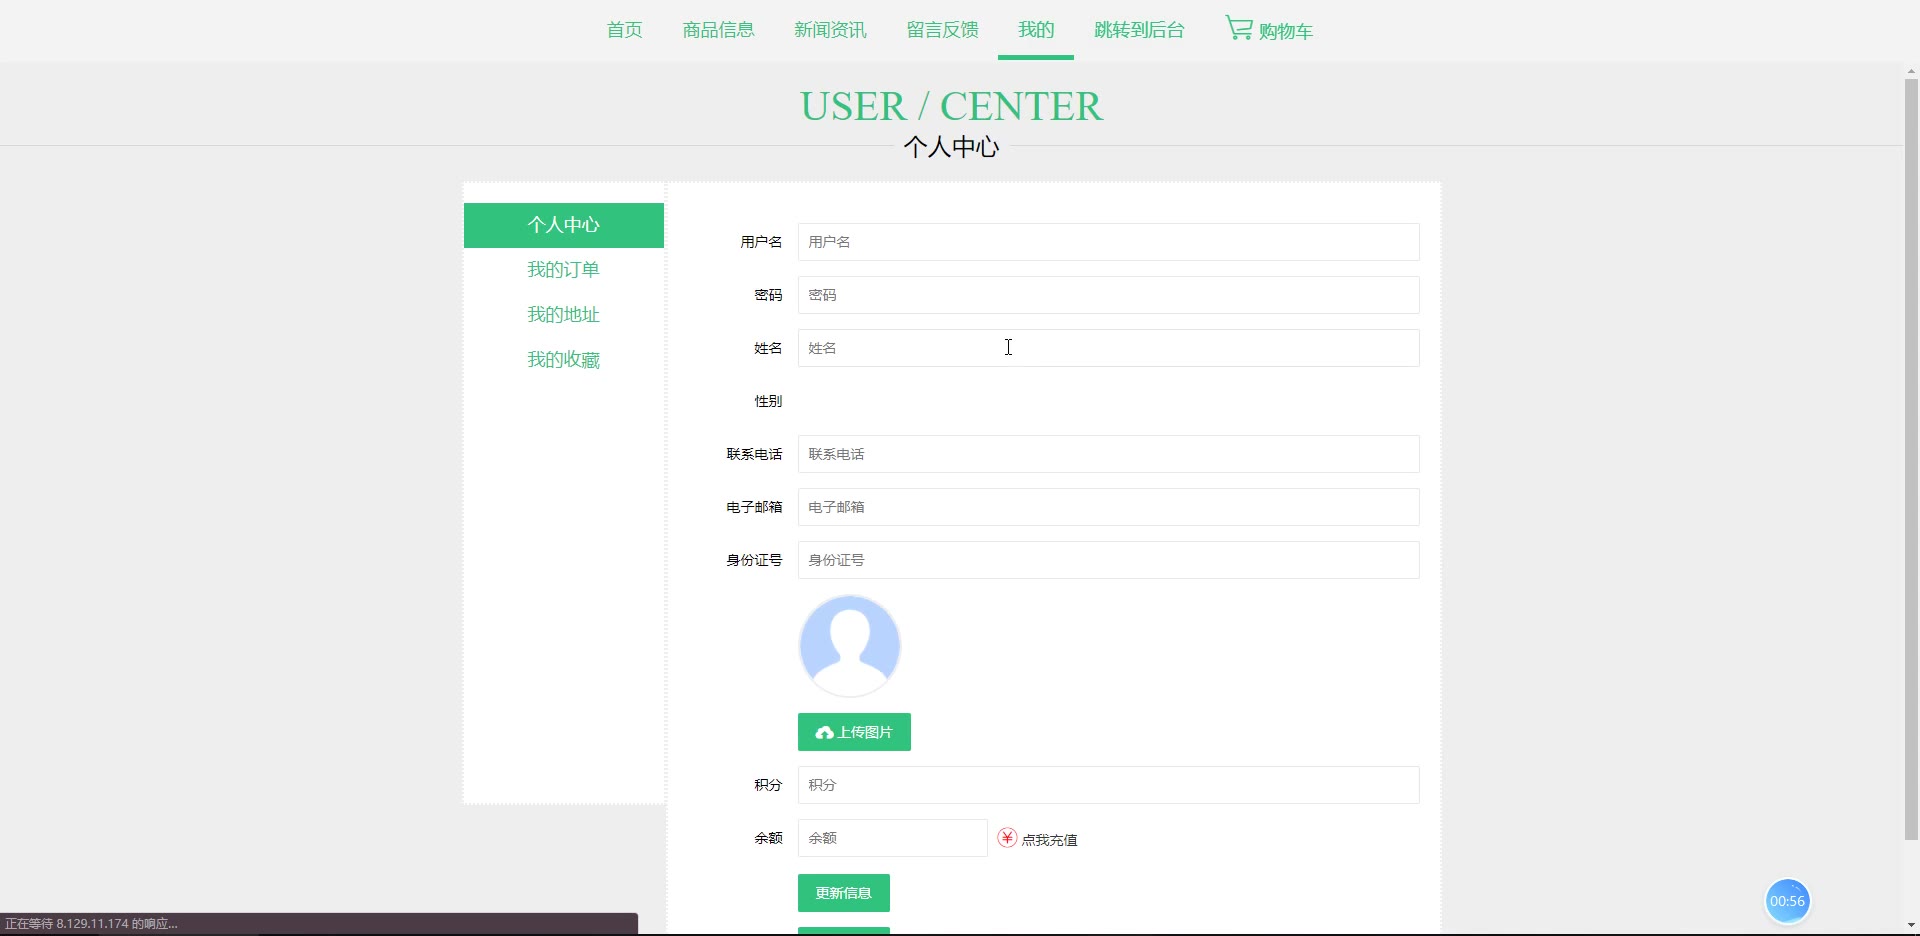Open the 购物车 link text
1920x936 pixels.
1286,32
